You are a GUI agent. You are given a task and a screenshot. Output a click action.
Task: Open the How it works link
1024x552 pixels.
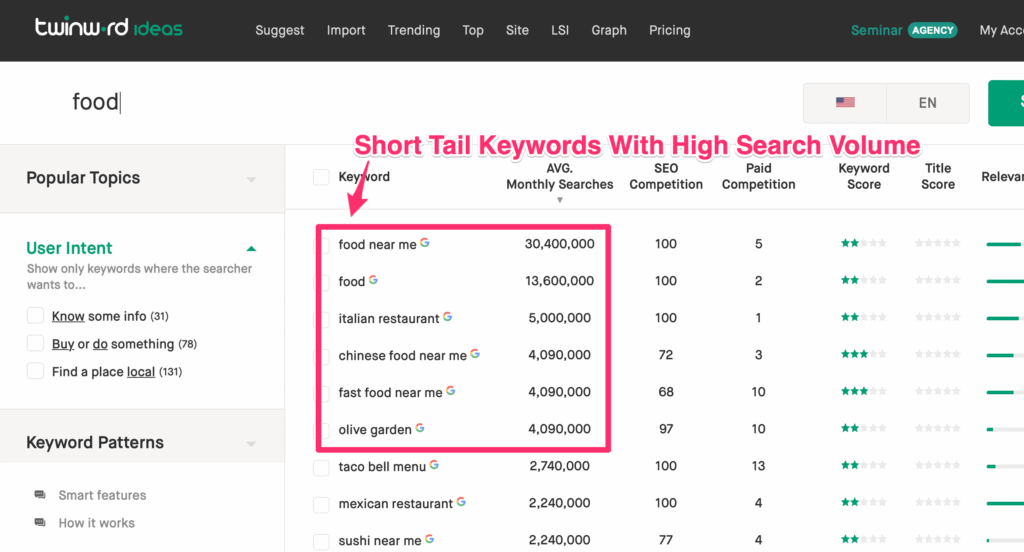[x=96, y=523]
